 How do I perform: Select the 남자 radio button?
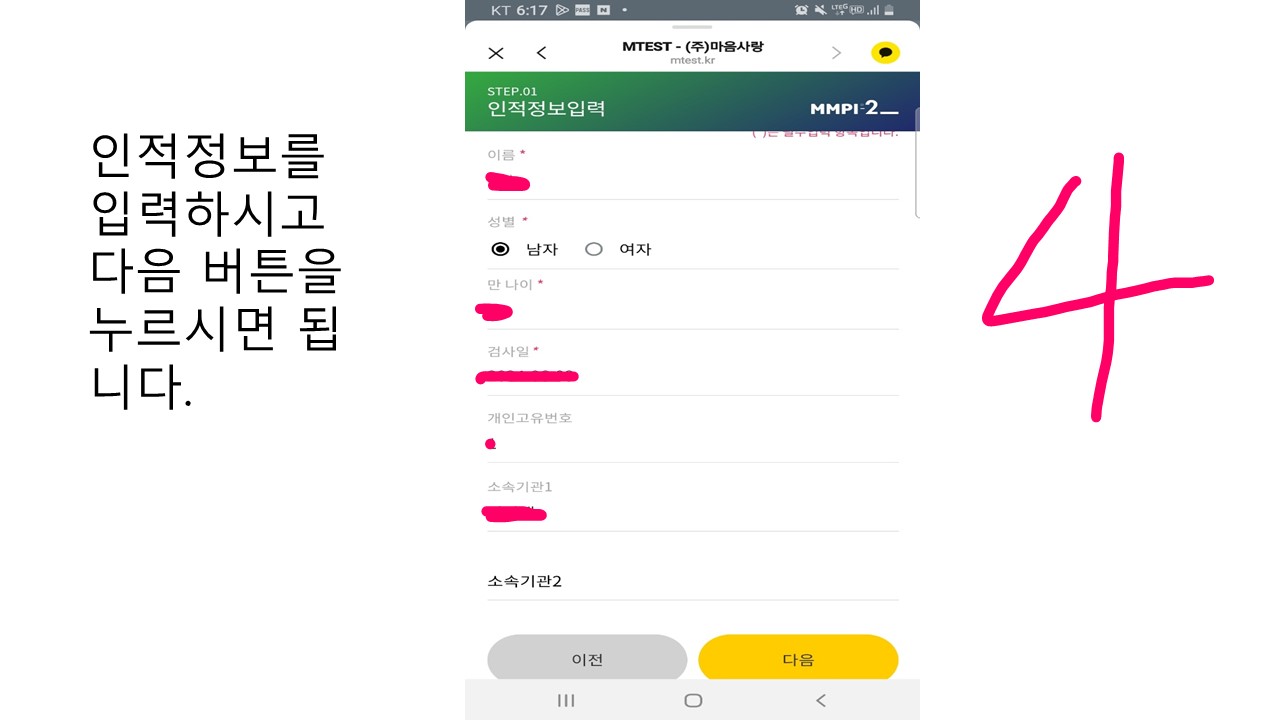(x=501, y=249)
